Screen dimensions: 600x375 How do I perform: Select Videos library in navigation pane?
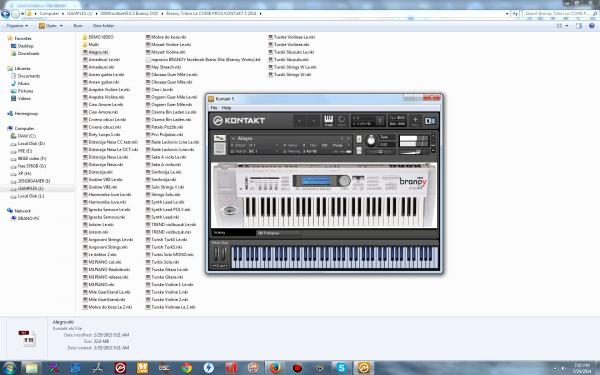(x=21, y=98)
